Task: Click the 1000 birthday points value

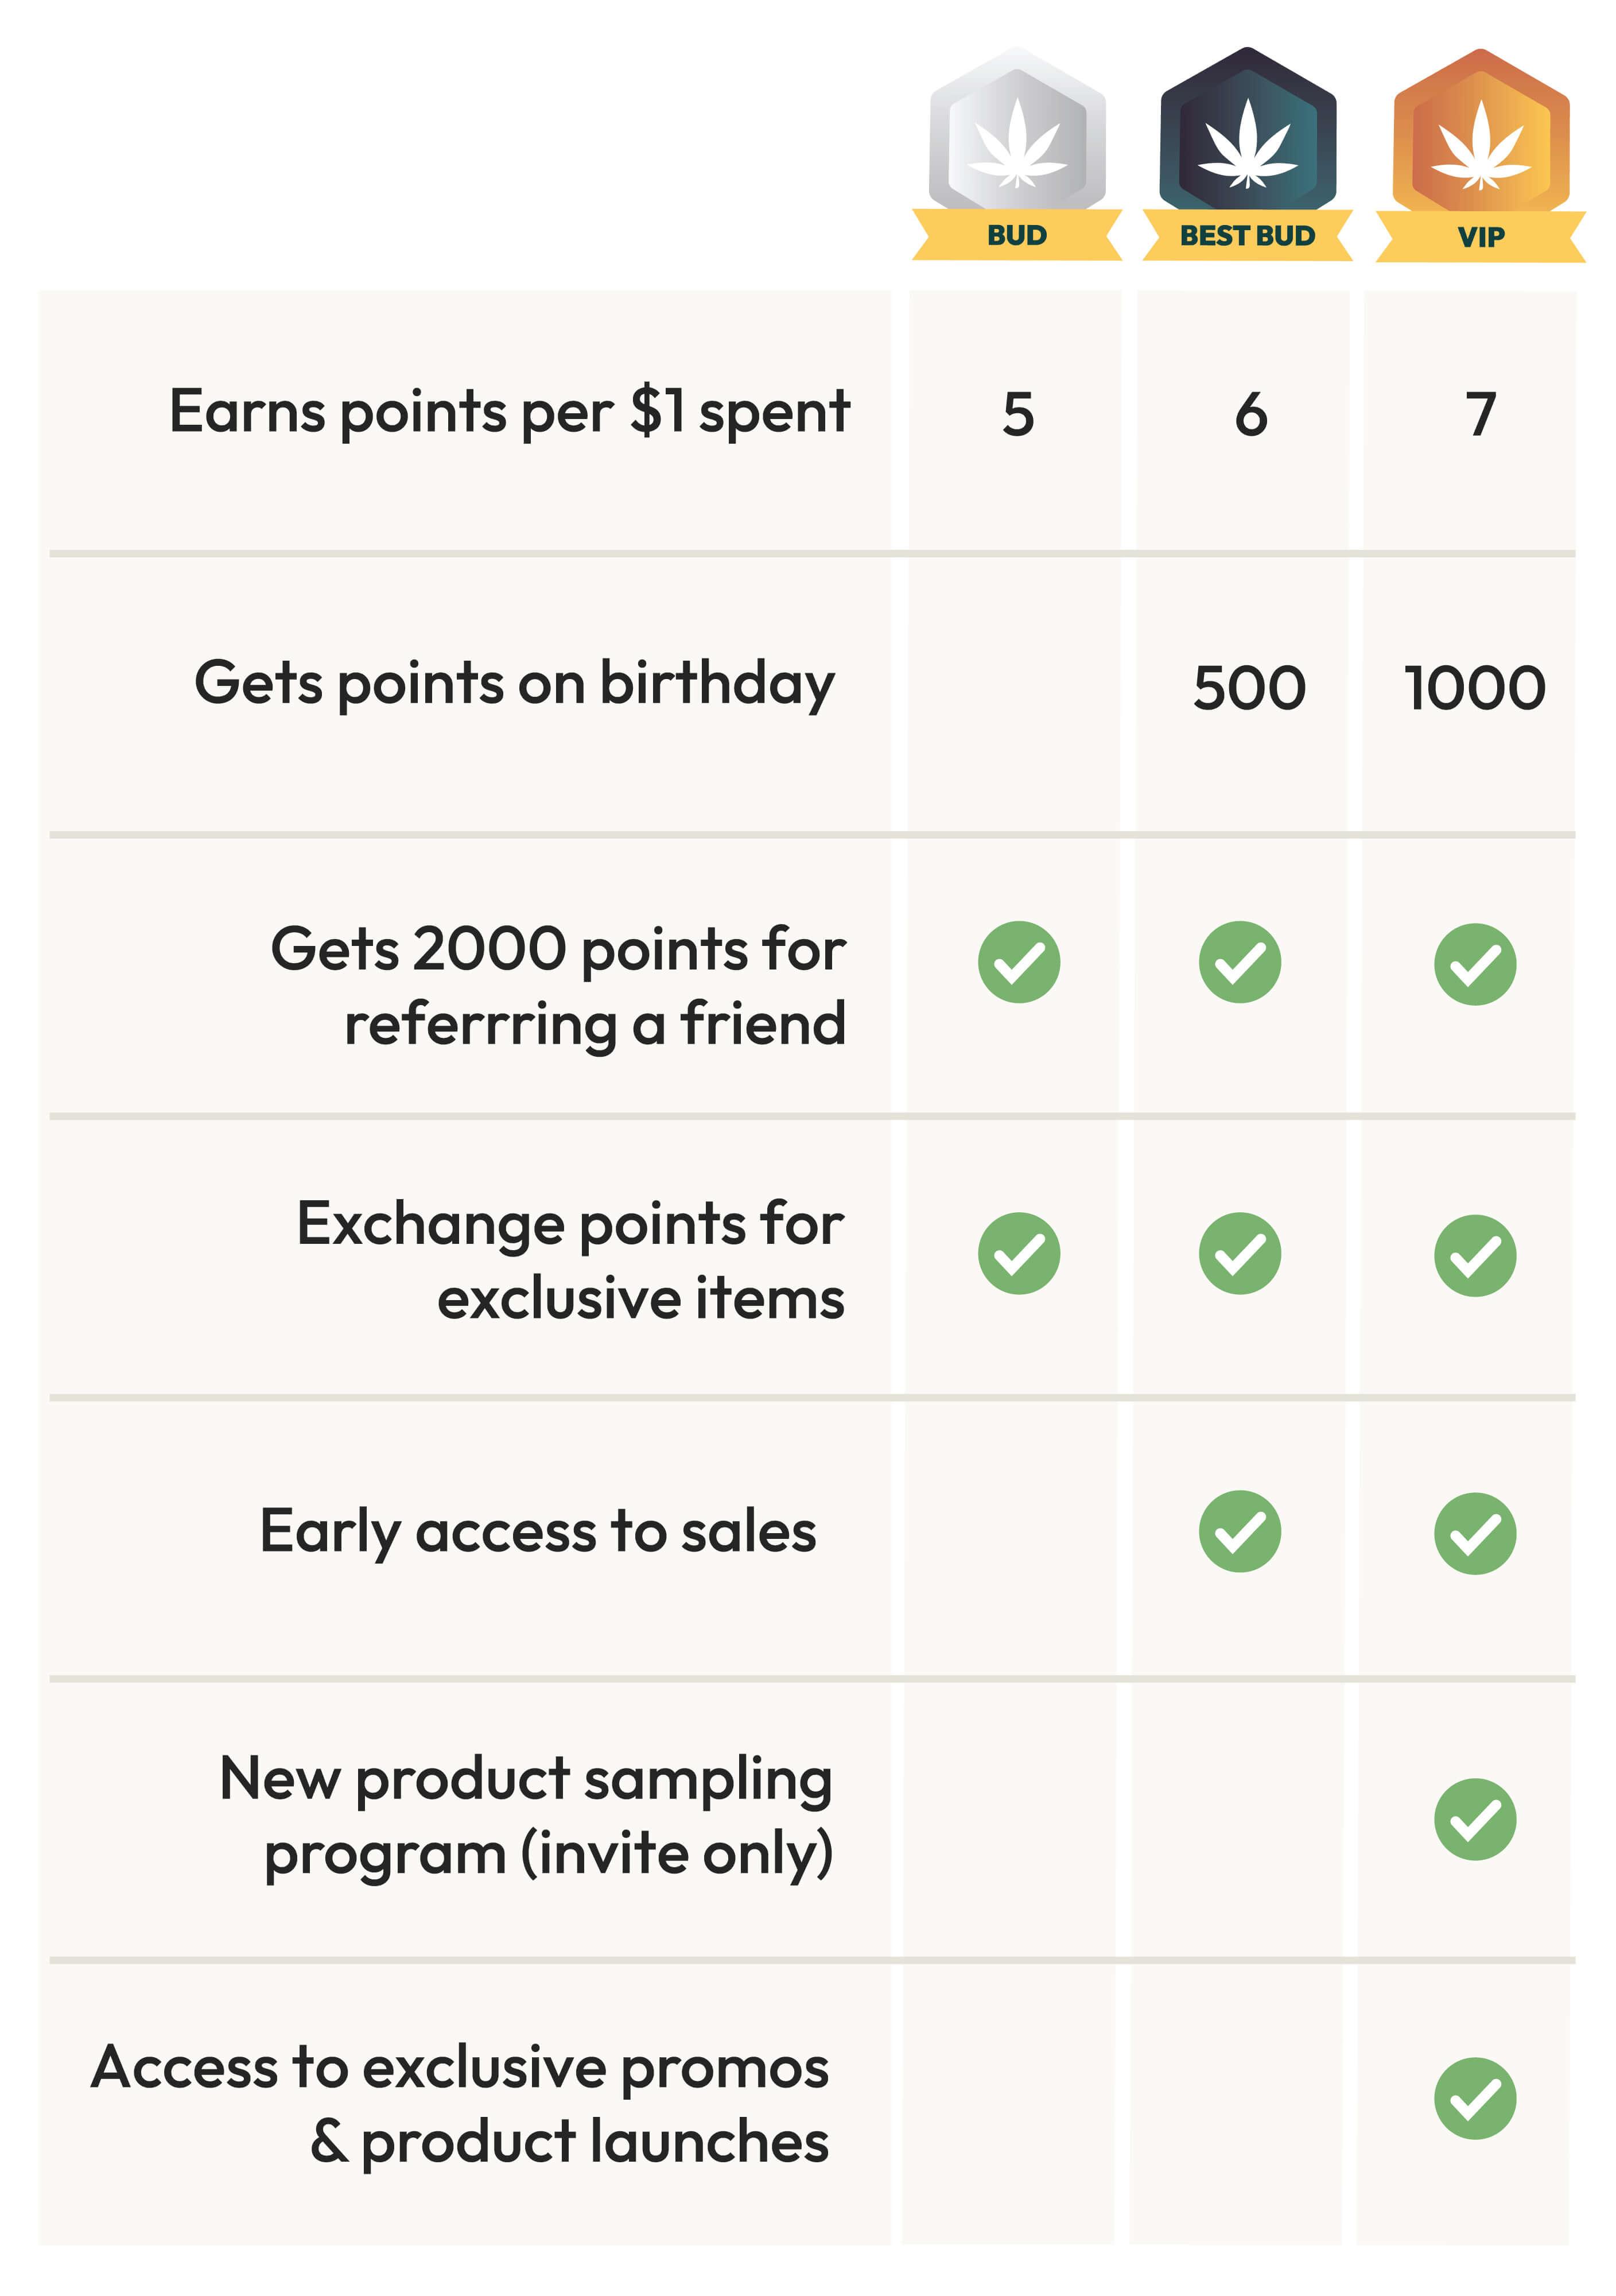Action: [1475, 688]
